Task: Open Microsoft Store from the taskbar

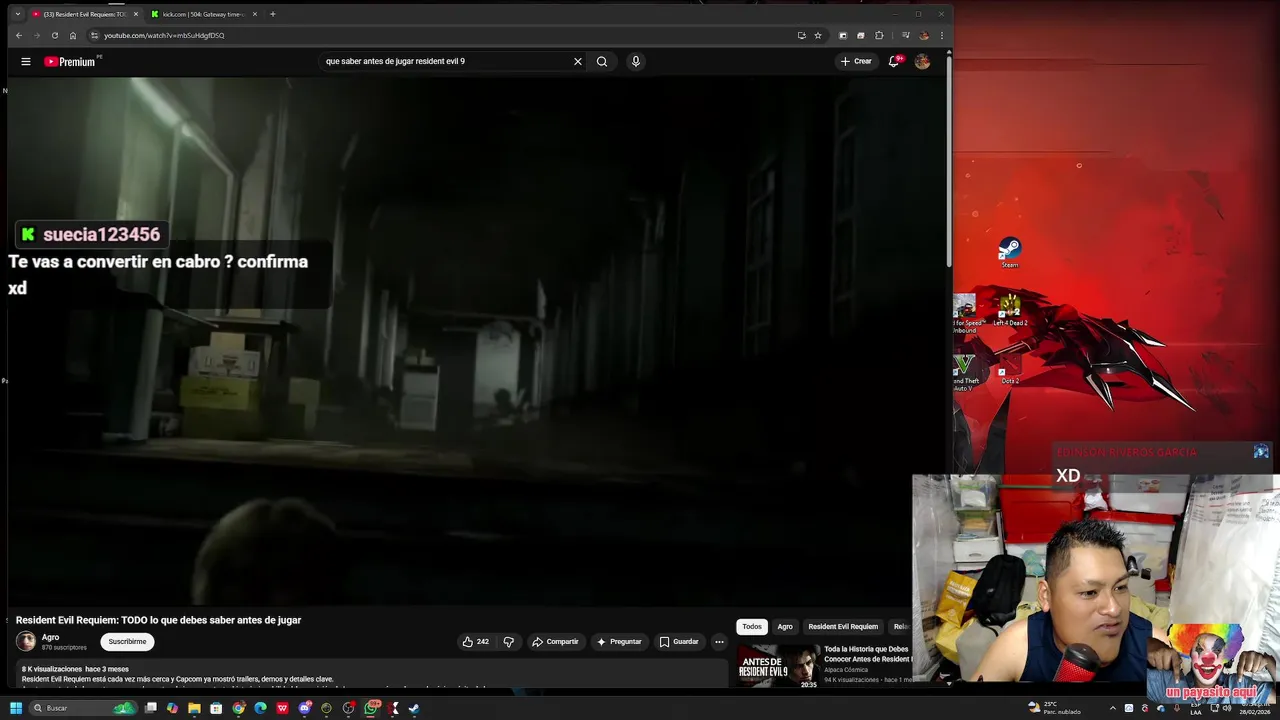Action: pyautogui.click(x=216, y=708)
